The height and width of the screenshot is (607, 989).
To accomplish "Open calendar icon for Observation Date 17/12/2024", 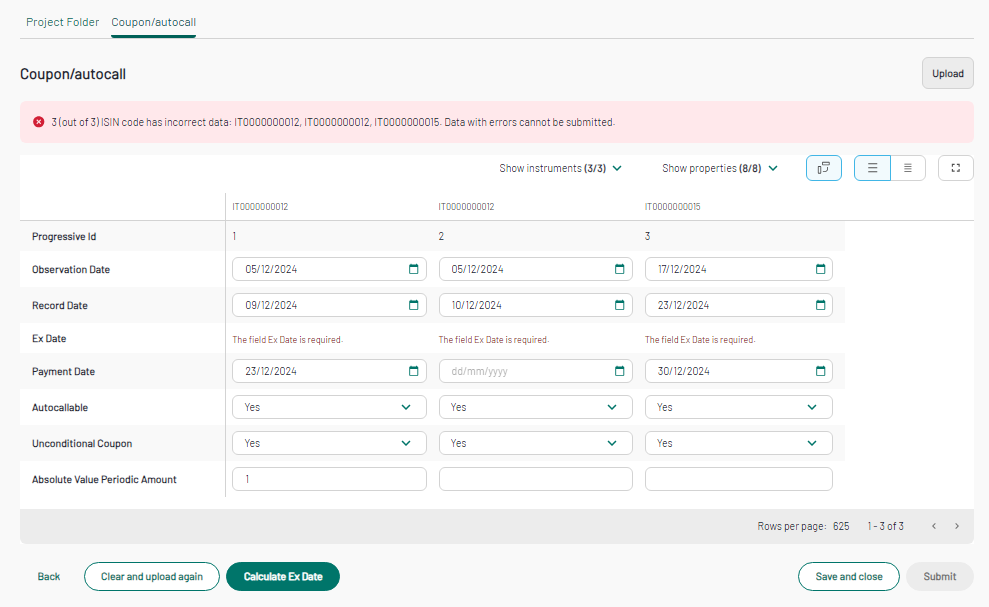I will [x=820, y=269].
